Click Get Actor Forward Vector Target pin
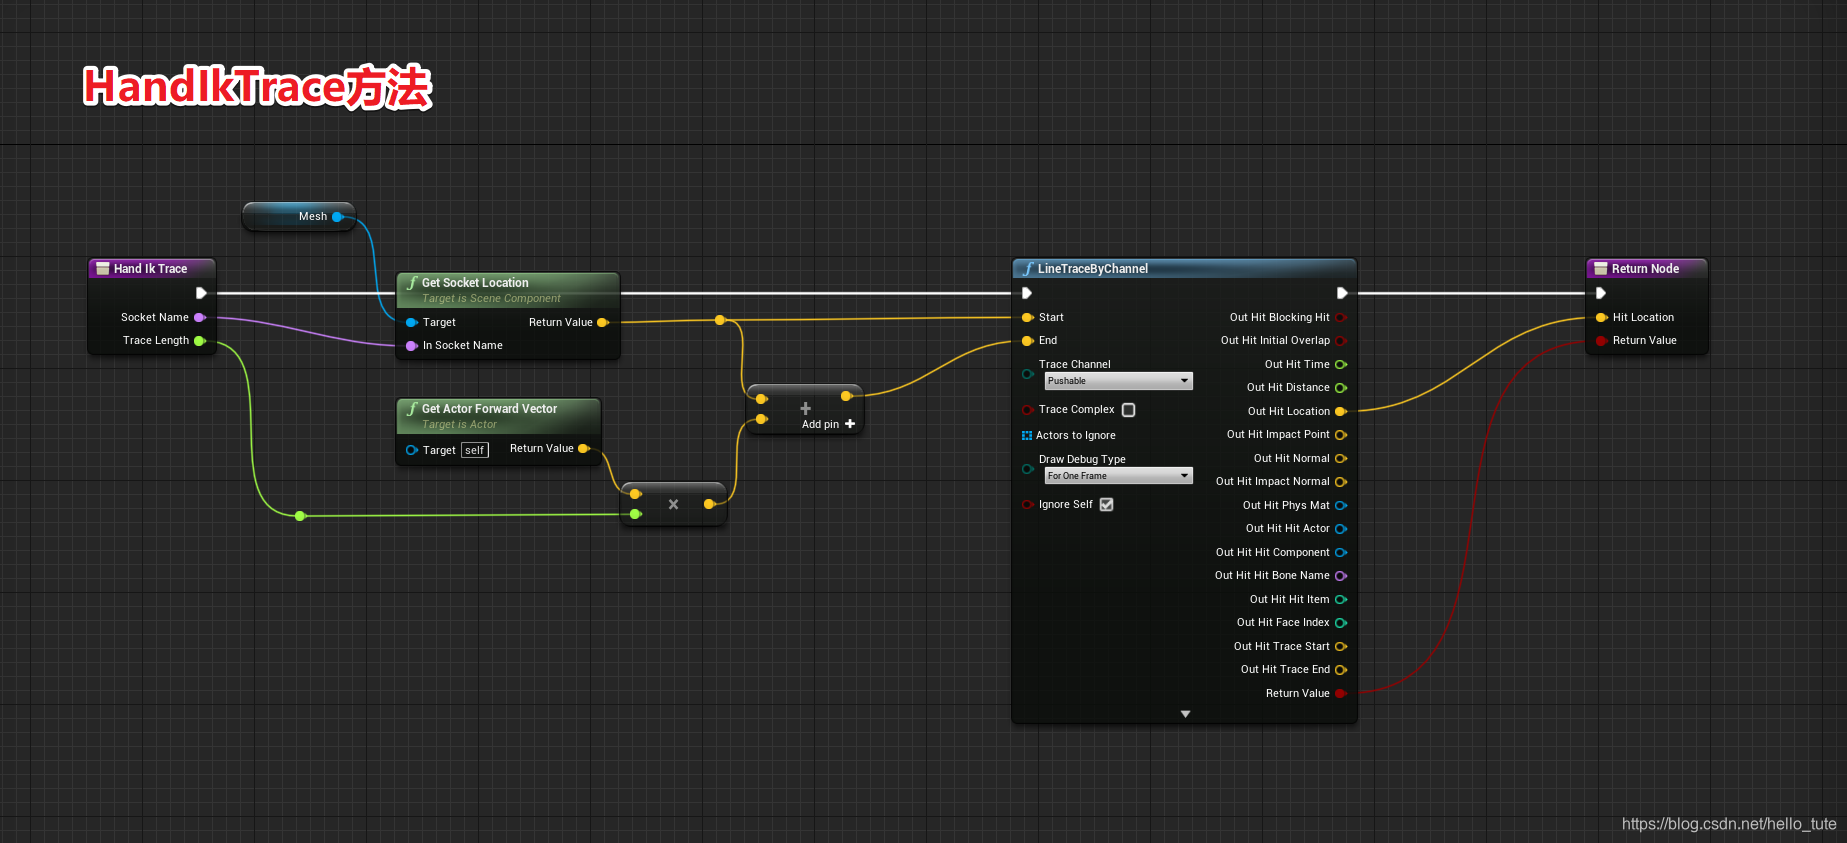Viewport: 1847px width, 843px height. click(x=411, y=450)
